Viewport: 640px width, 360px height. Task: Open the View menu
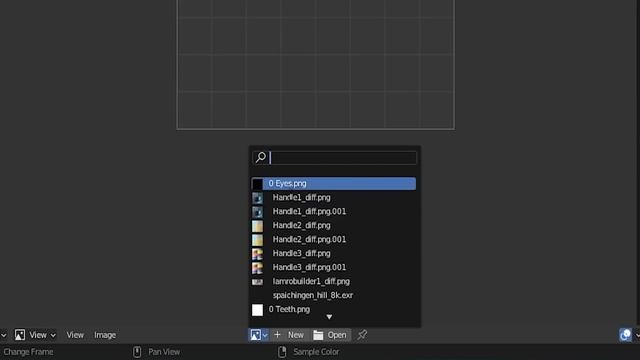[x=75, y=335]
